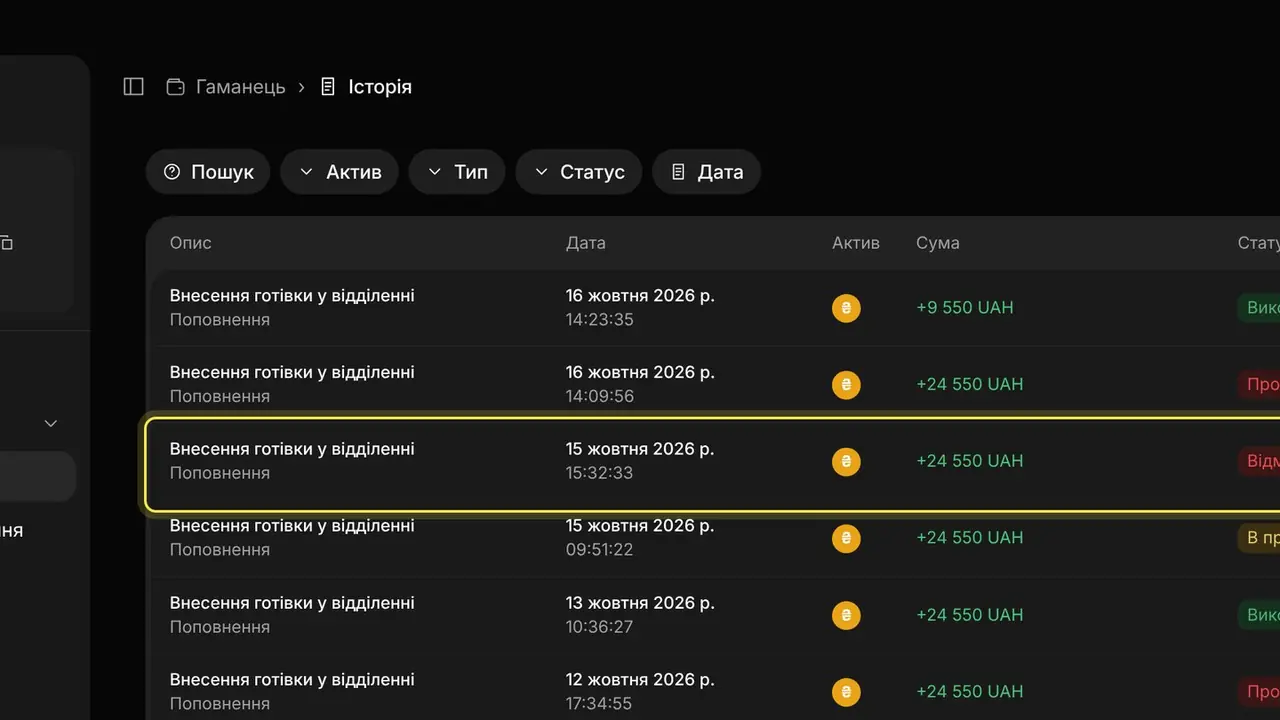Expand the Актив filter dropdown
The image size is (1280, 720).
tap(339, 172)
